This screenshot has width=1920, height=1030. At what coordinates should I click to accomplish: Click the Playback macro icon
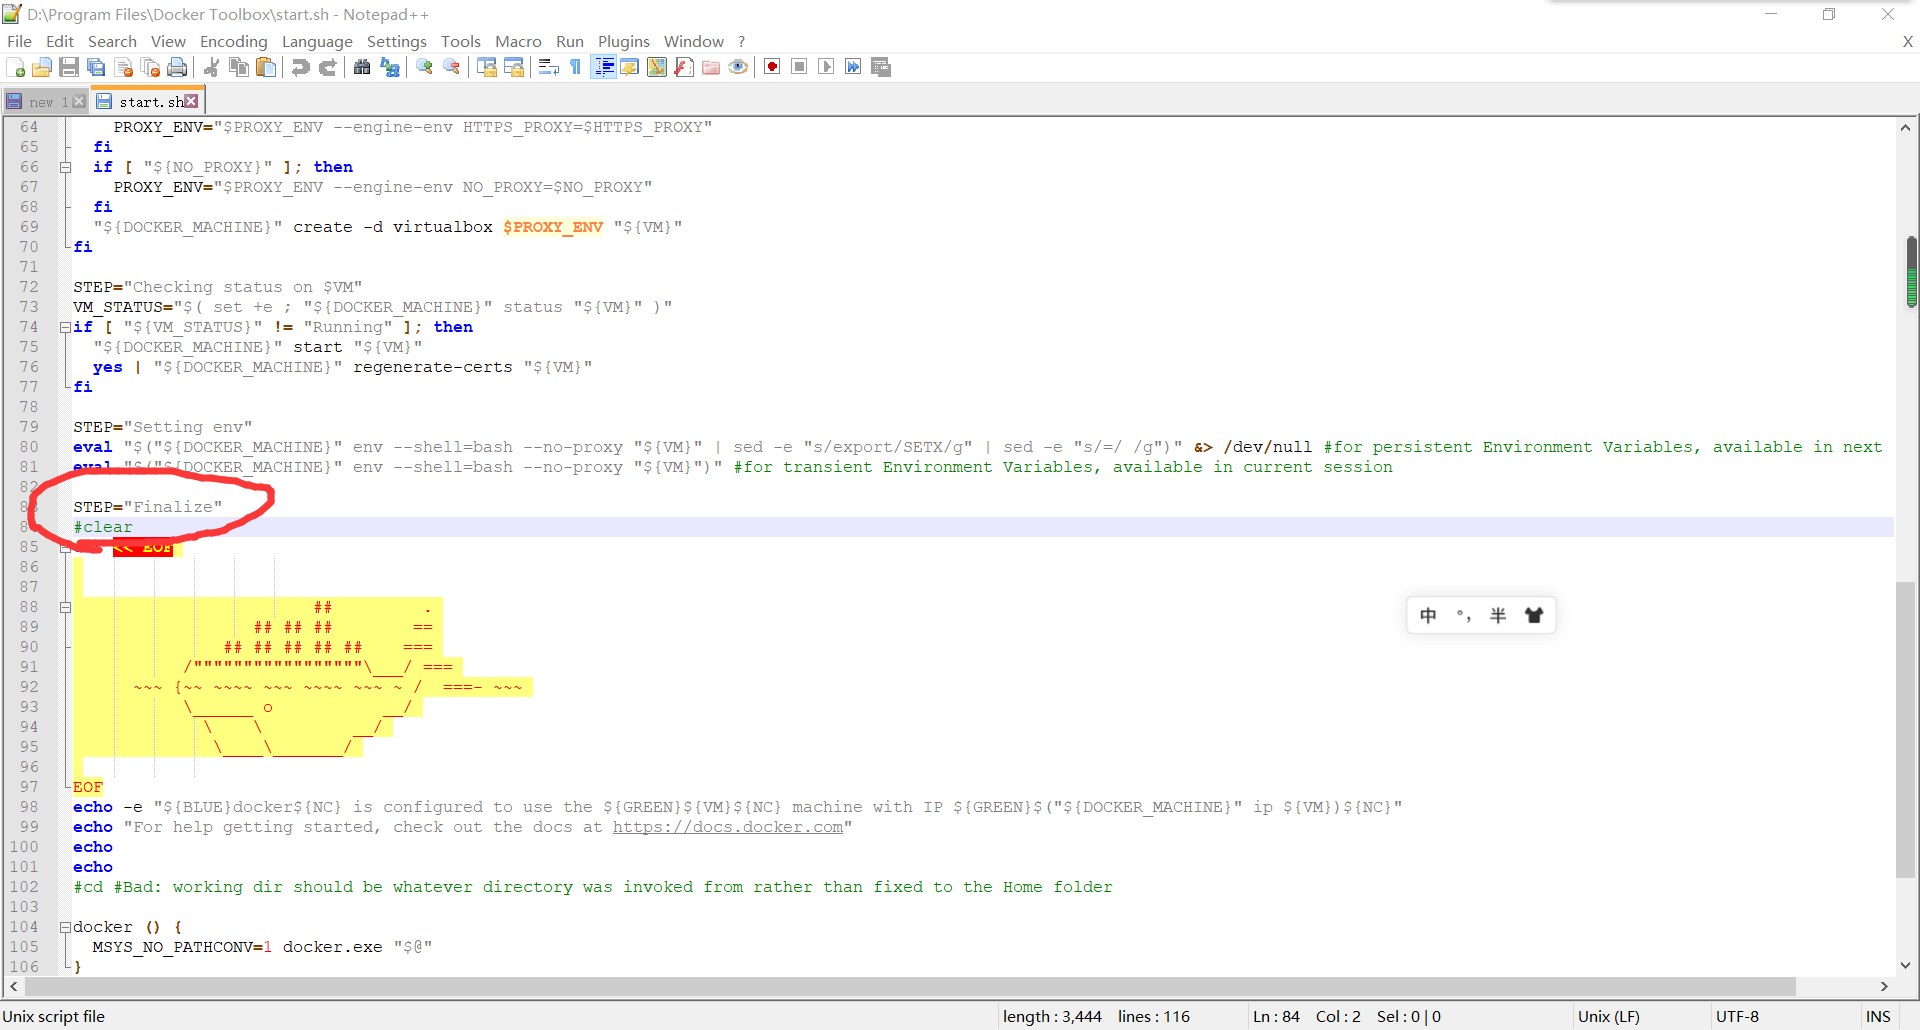click(x=826, y=67)
